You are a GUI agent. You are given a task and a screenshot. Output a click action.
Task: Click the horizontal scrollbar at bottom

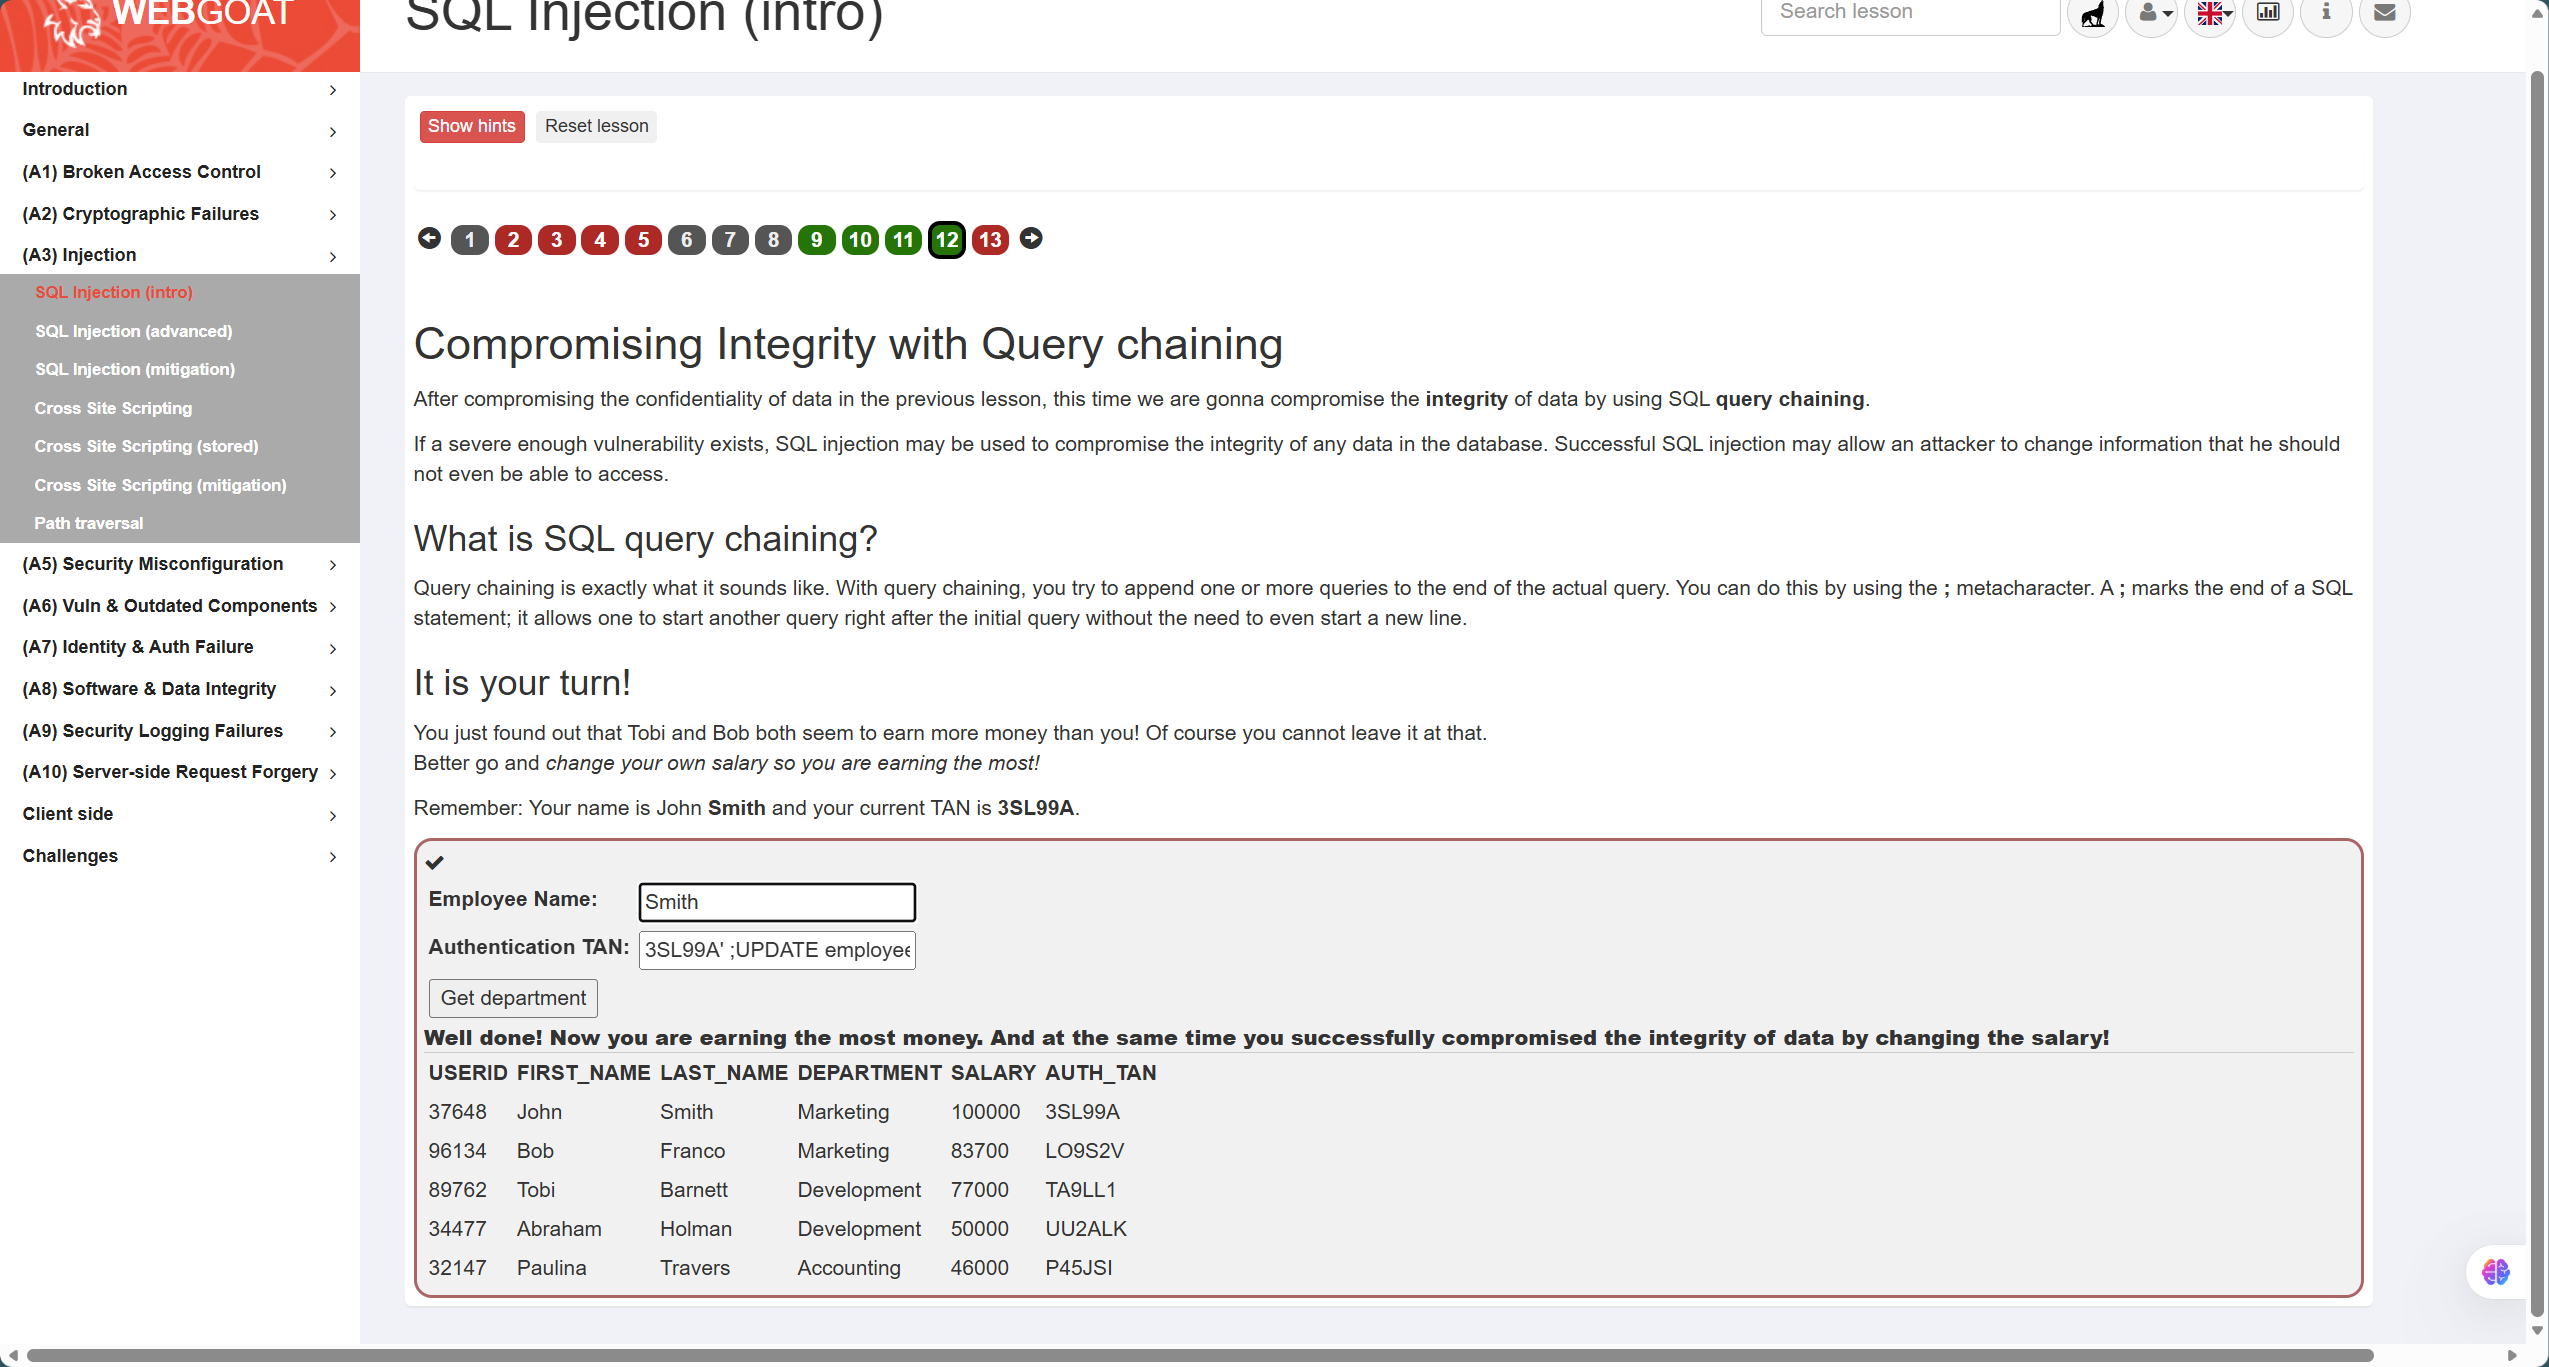coord(1200,1356)
